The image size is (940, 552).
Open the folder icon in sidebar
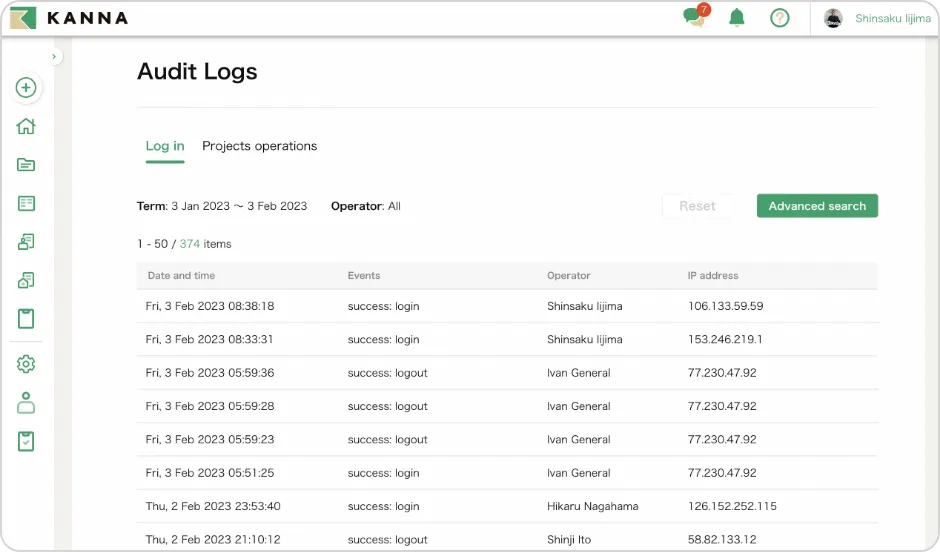click(x=26, y=165)
